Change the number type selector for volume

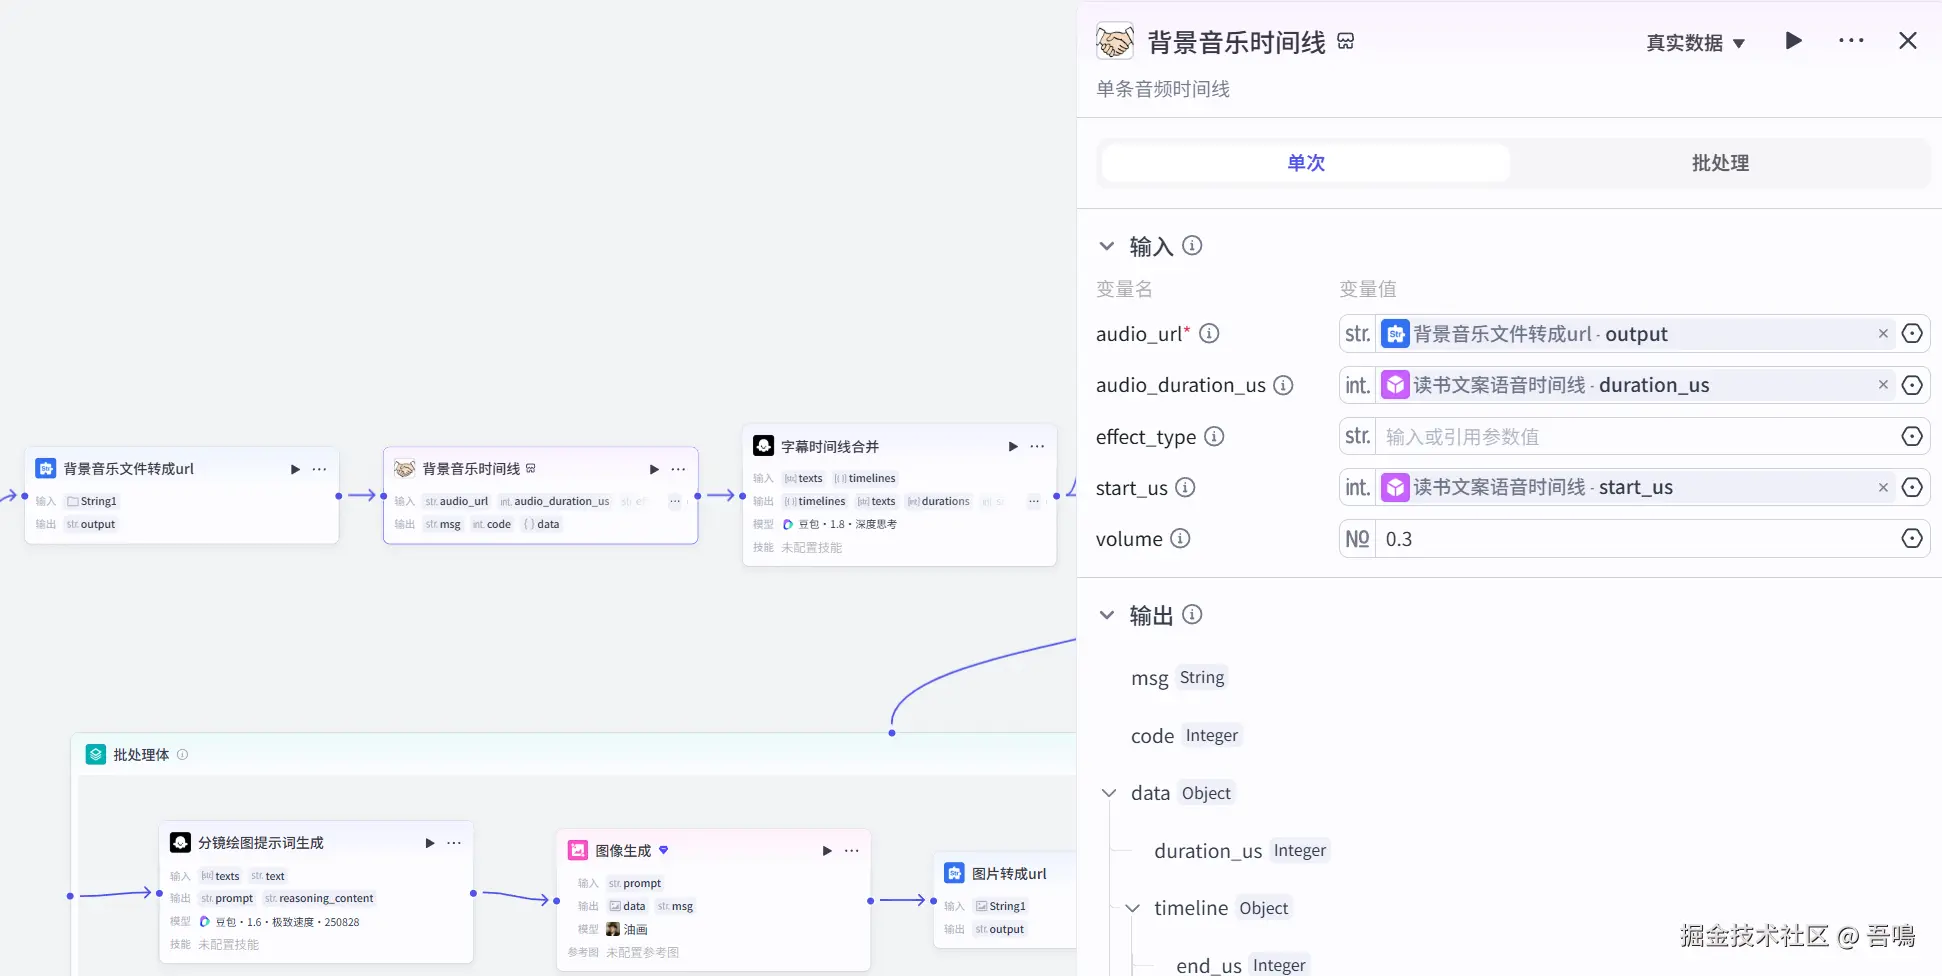pos(1357,539)
